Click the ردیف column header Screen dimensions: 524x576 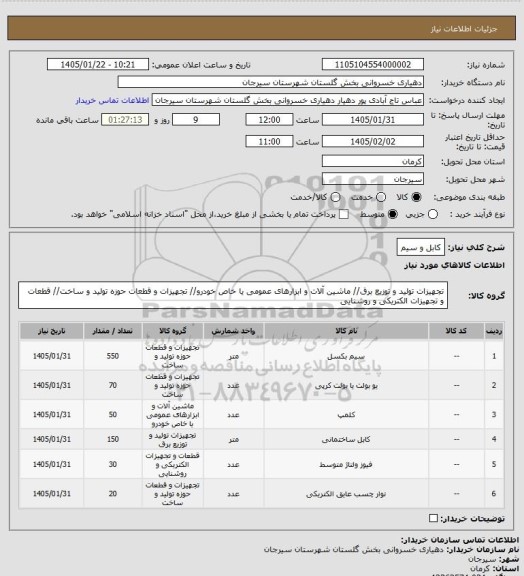(494, 331)
